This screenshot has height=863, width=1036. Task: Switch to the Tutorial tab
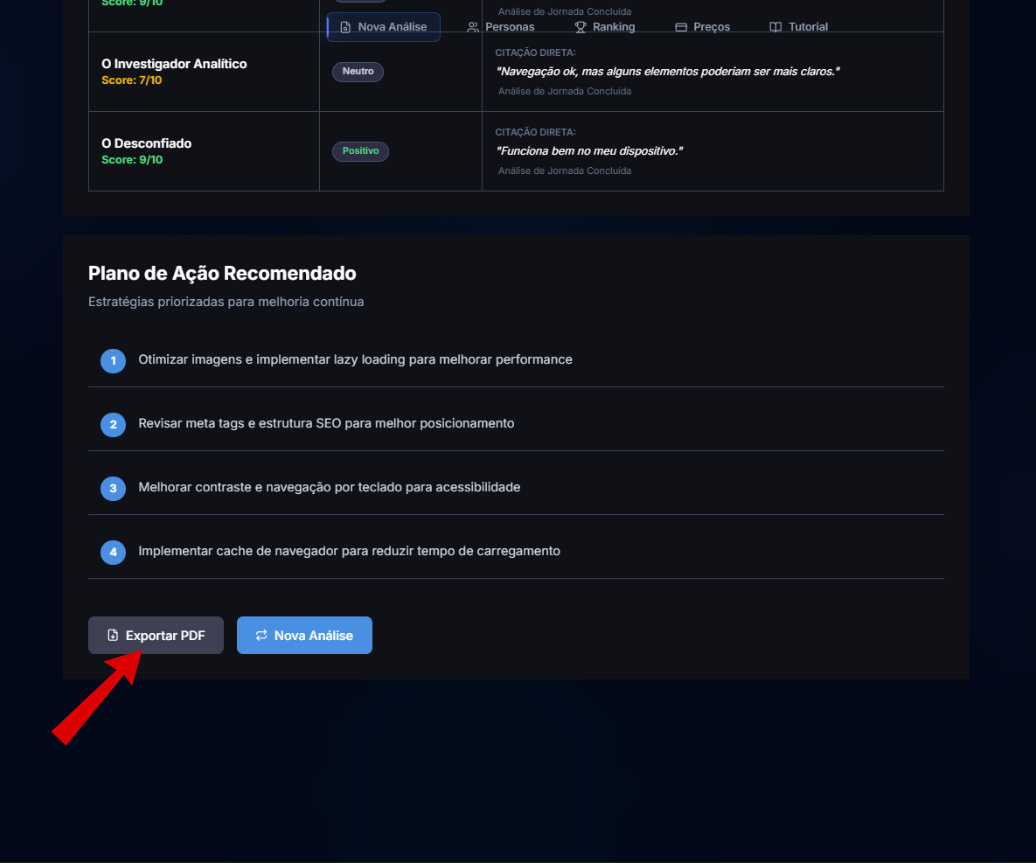pos(799,27)
